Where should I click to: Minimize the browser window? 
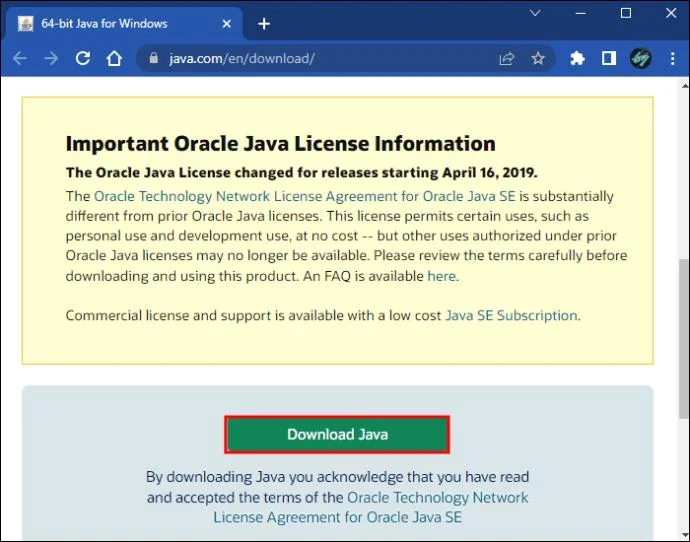[581, 13]
